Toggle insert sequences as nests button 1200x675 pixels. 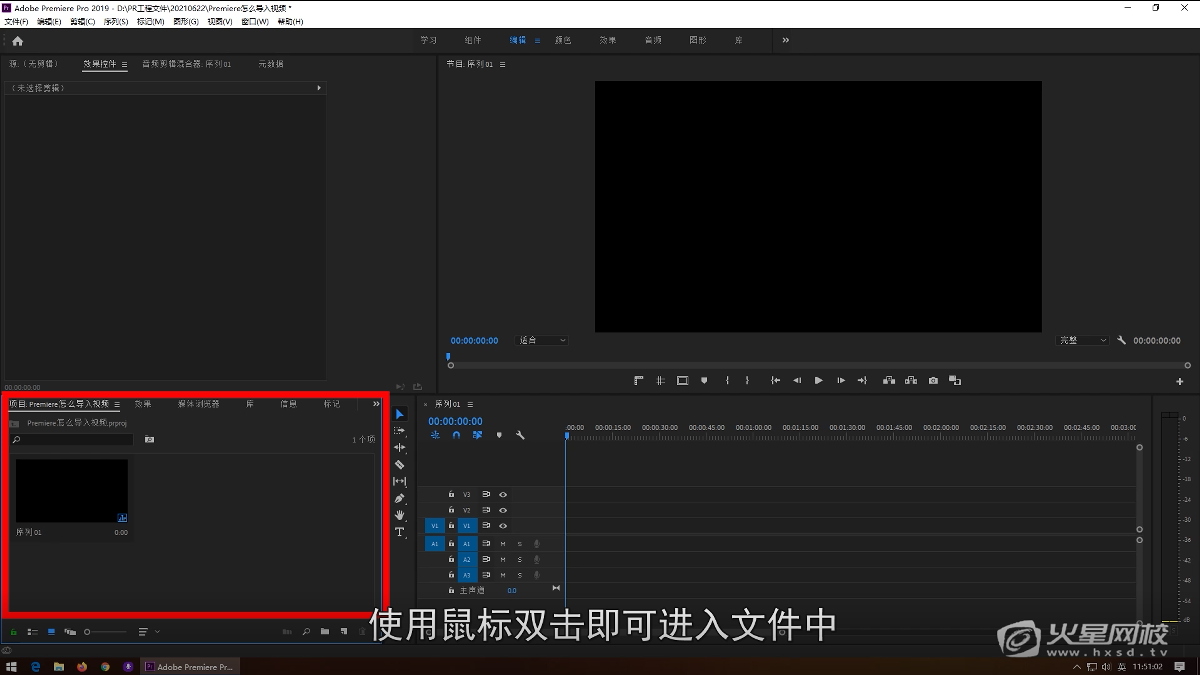point(435,435)
